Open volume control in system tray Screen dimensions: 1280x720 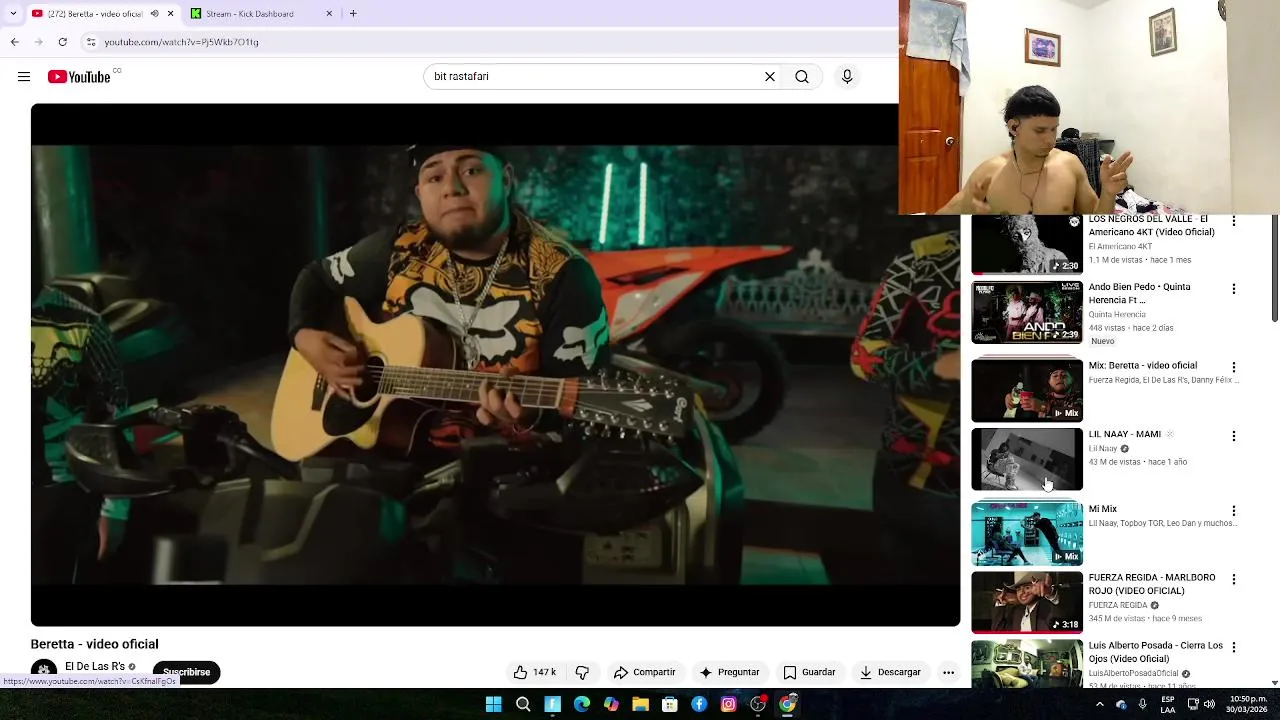pyautogui.click(x=1209, y=705)
